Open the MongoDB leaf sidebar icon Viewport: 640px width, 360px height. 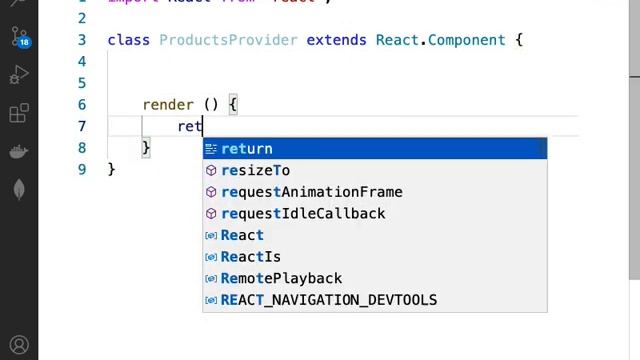click(x=19, y=189)
